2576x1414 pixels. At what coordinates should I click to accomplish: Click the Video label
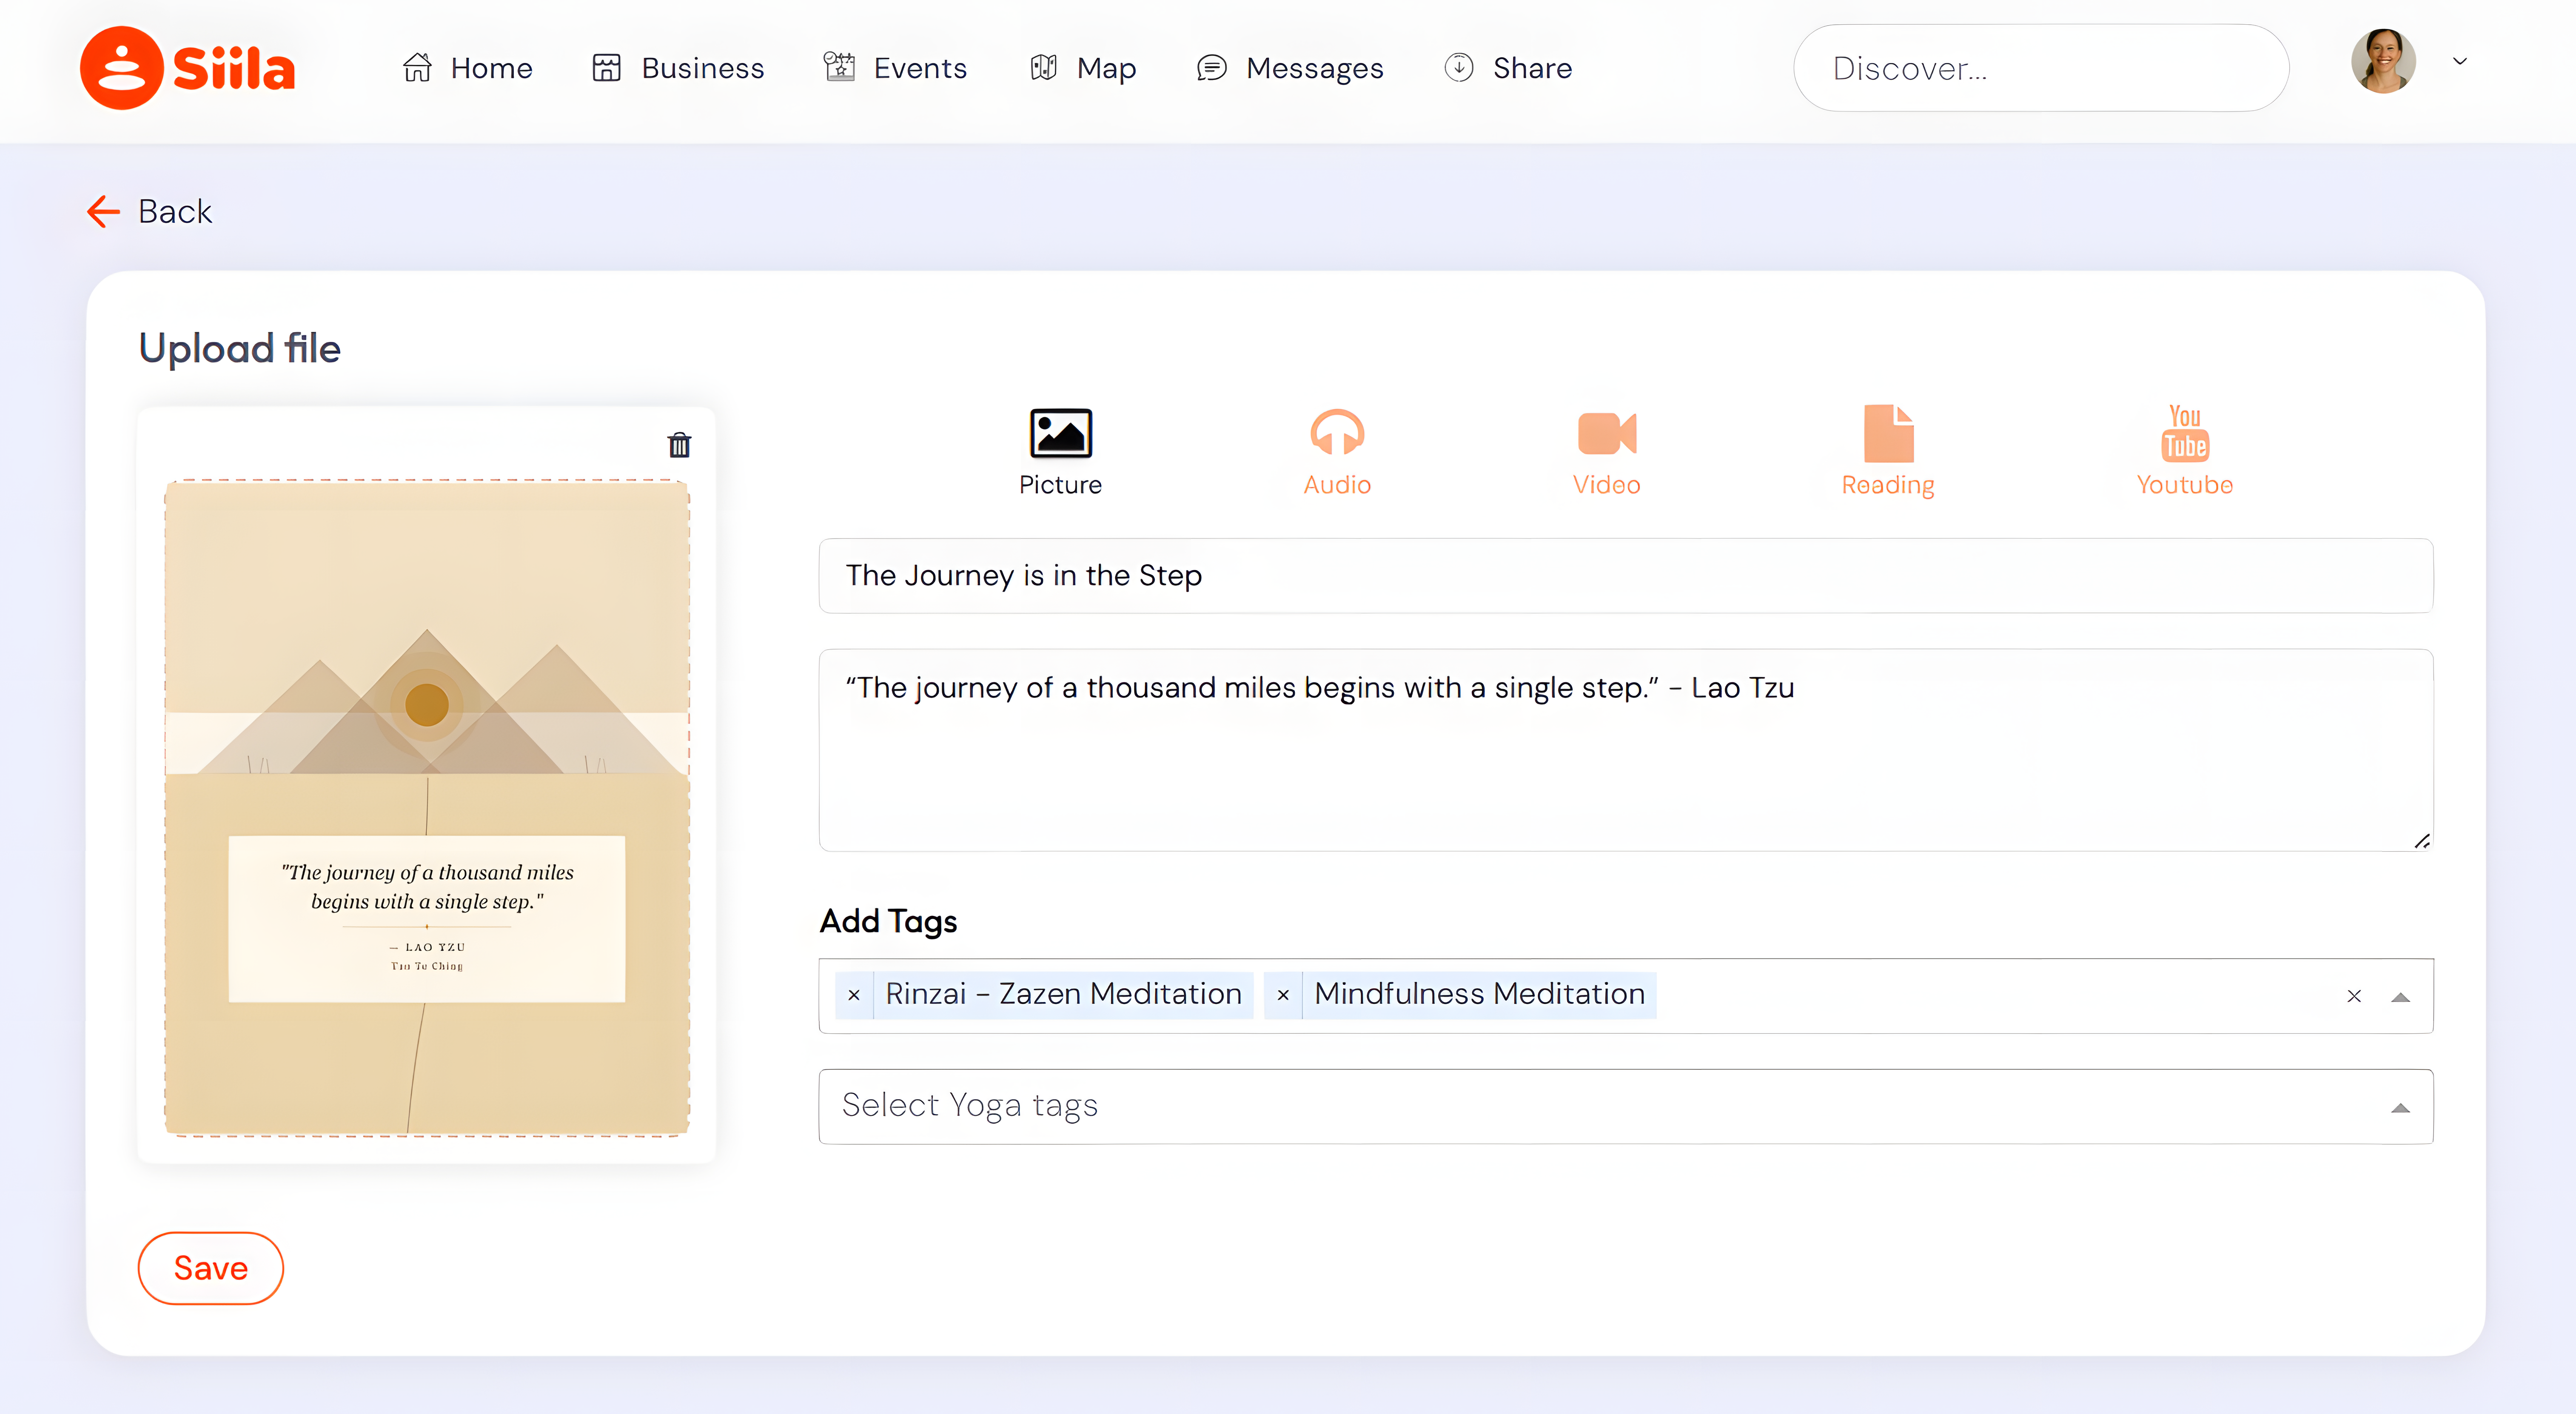click(1606, 485)
